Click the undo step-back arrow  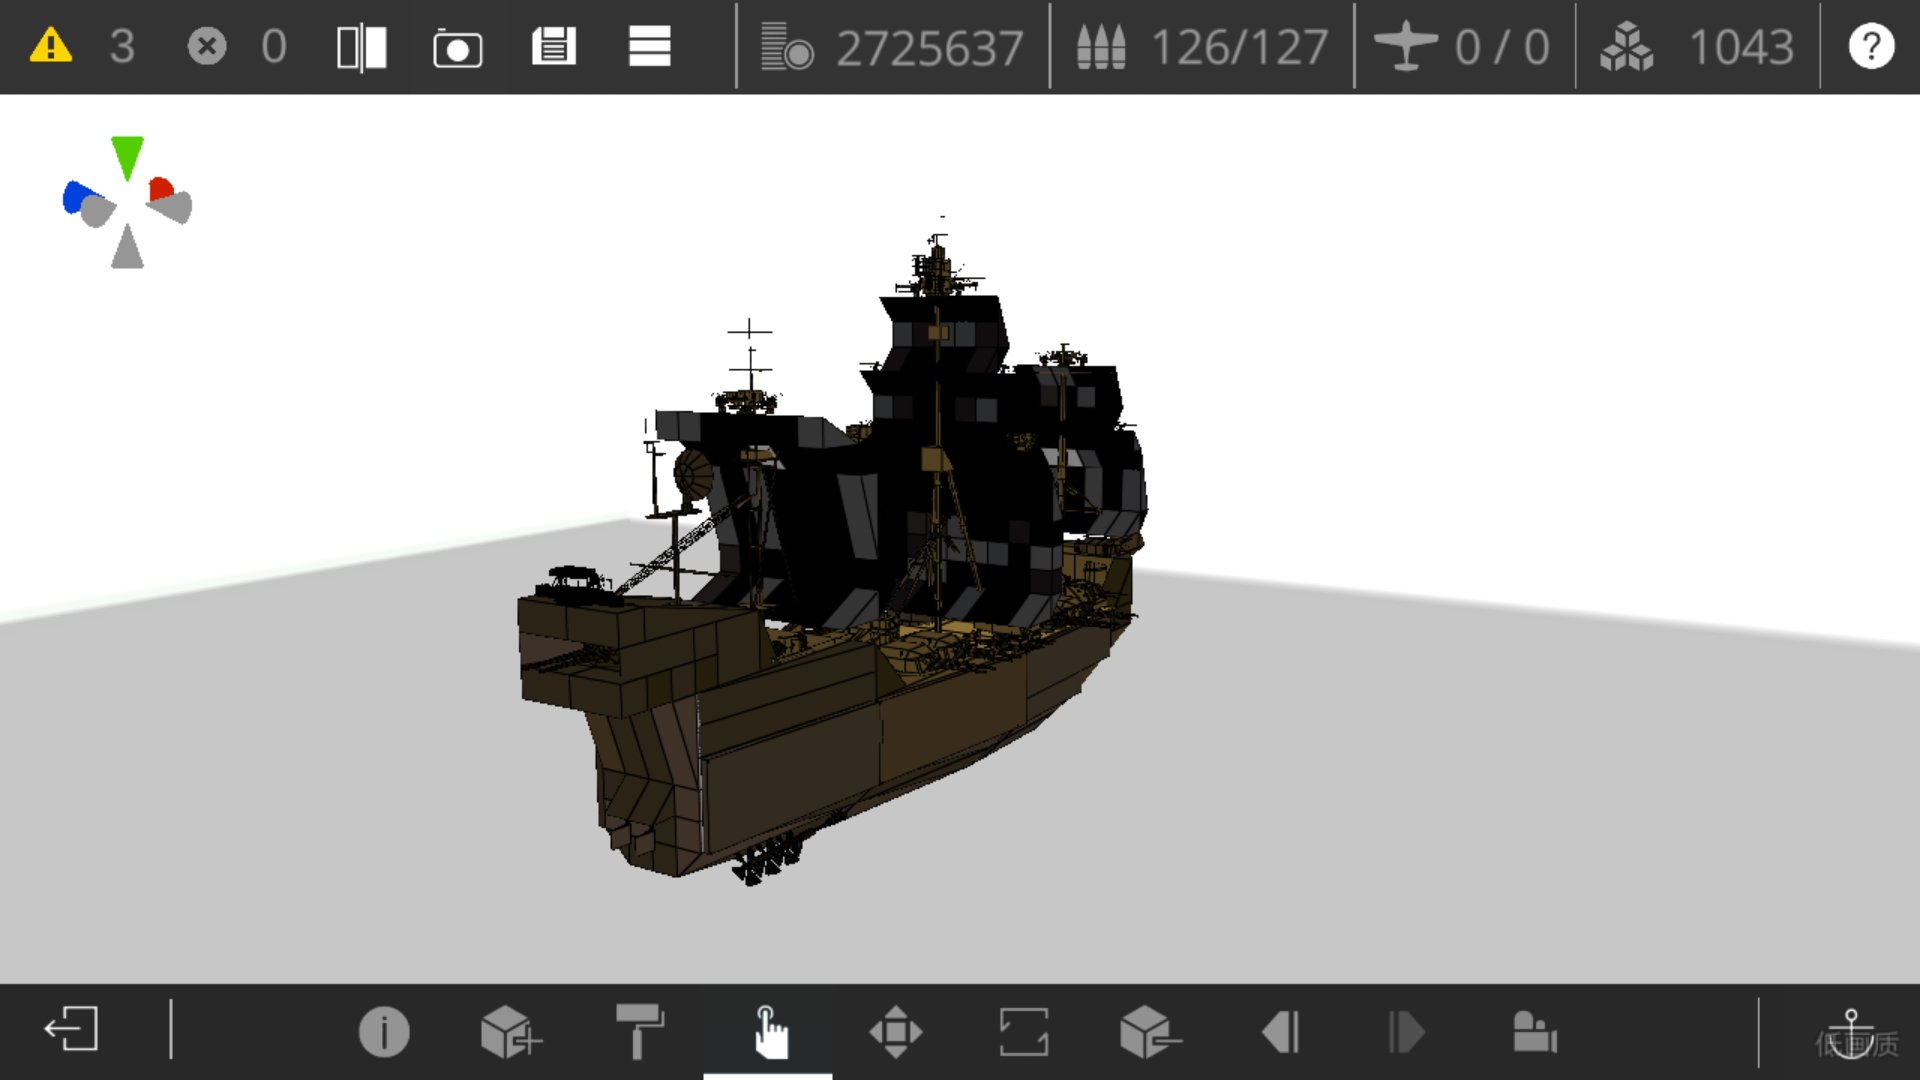pos(1280,1031)
